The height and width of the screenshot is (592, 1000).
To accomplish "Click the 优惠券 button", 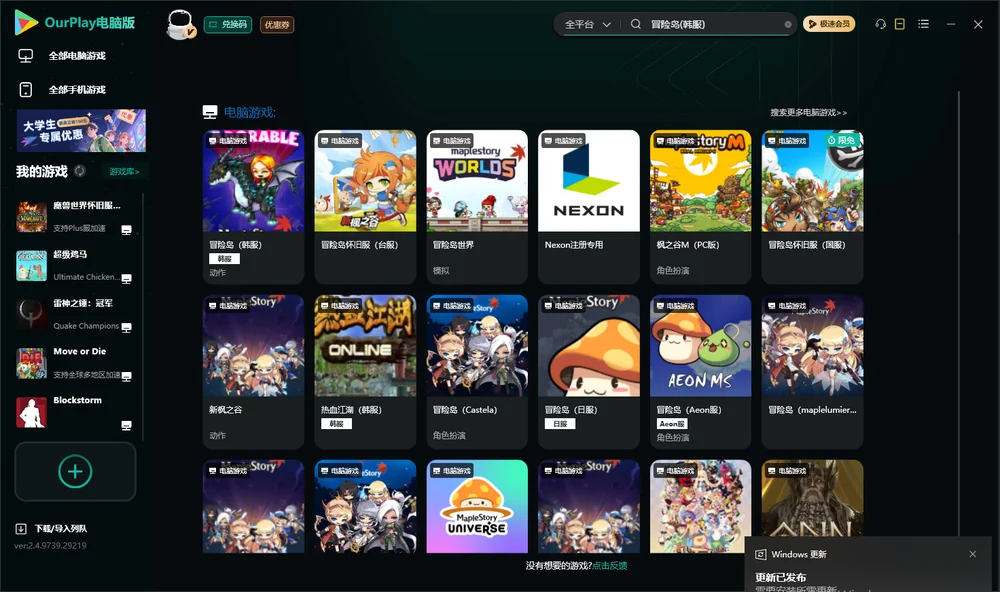I will pos(277,25).
